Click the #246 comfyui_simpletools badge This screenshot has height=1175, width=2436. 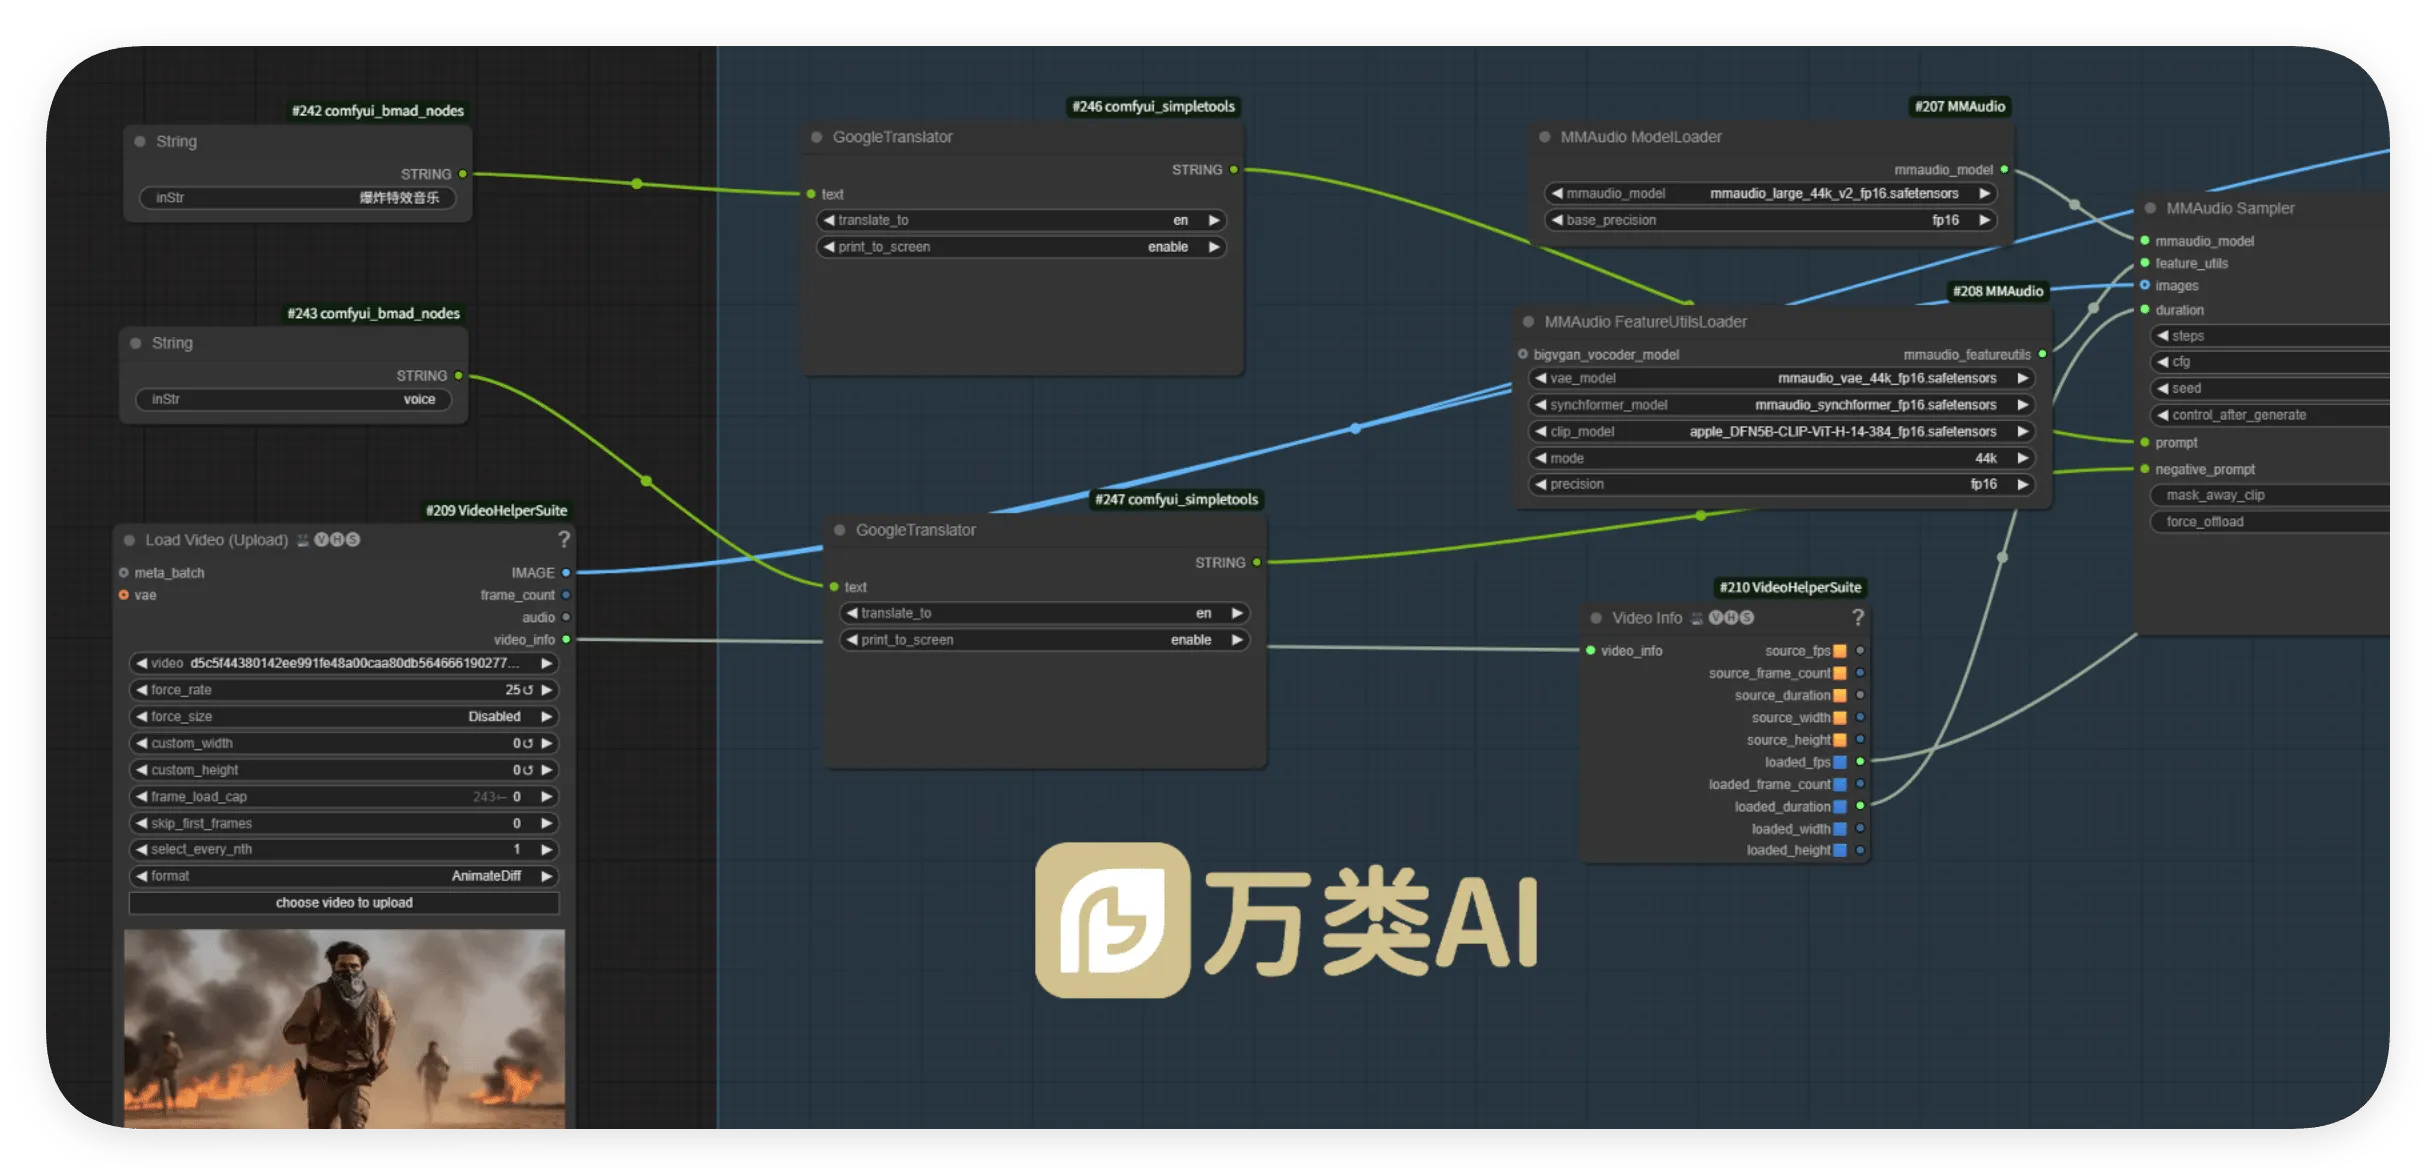[x=1153, y=107]
